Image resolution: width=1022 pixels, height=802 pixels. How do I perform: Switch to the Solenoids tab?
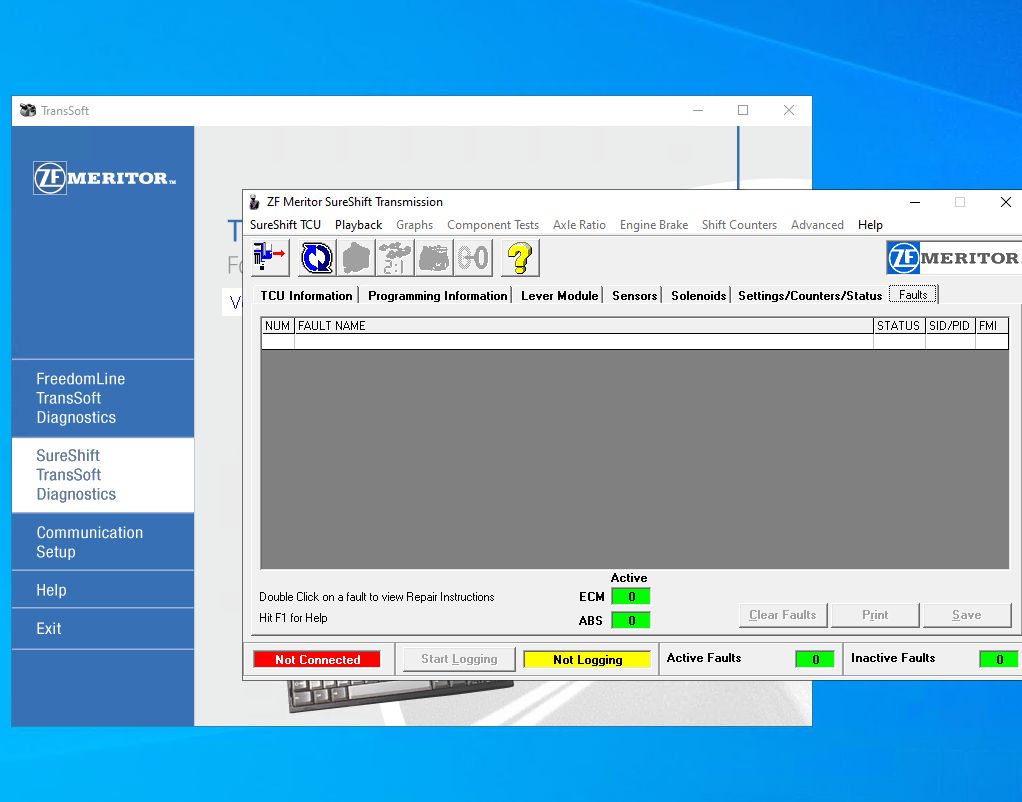tap(698, 295)
